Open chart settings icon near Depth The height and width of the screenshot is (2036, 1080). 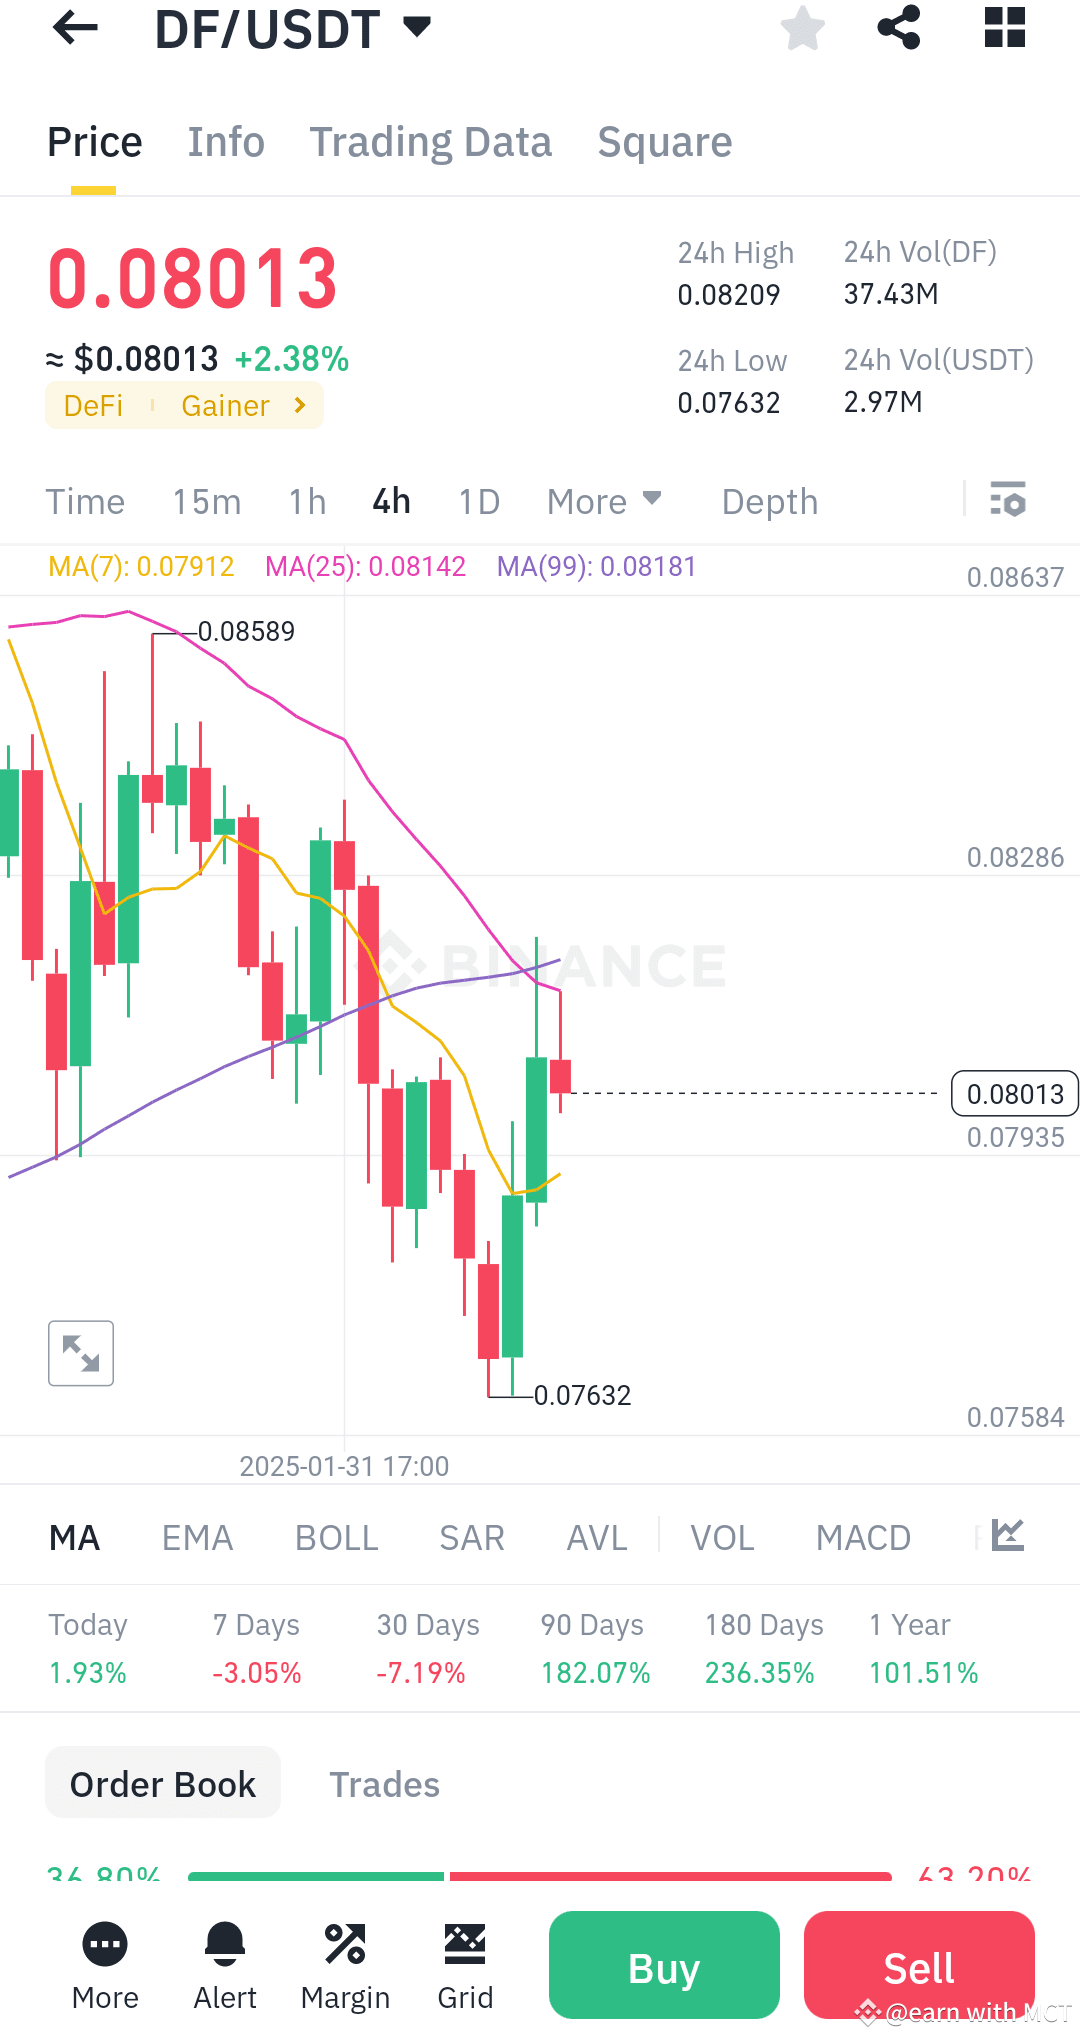point(1008,501)
